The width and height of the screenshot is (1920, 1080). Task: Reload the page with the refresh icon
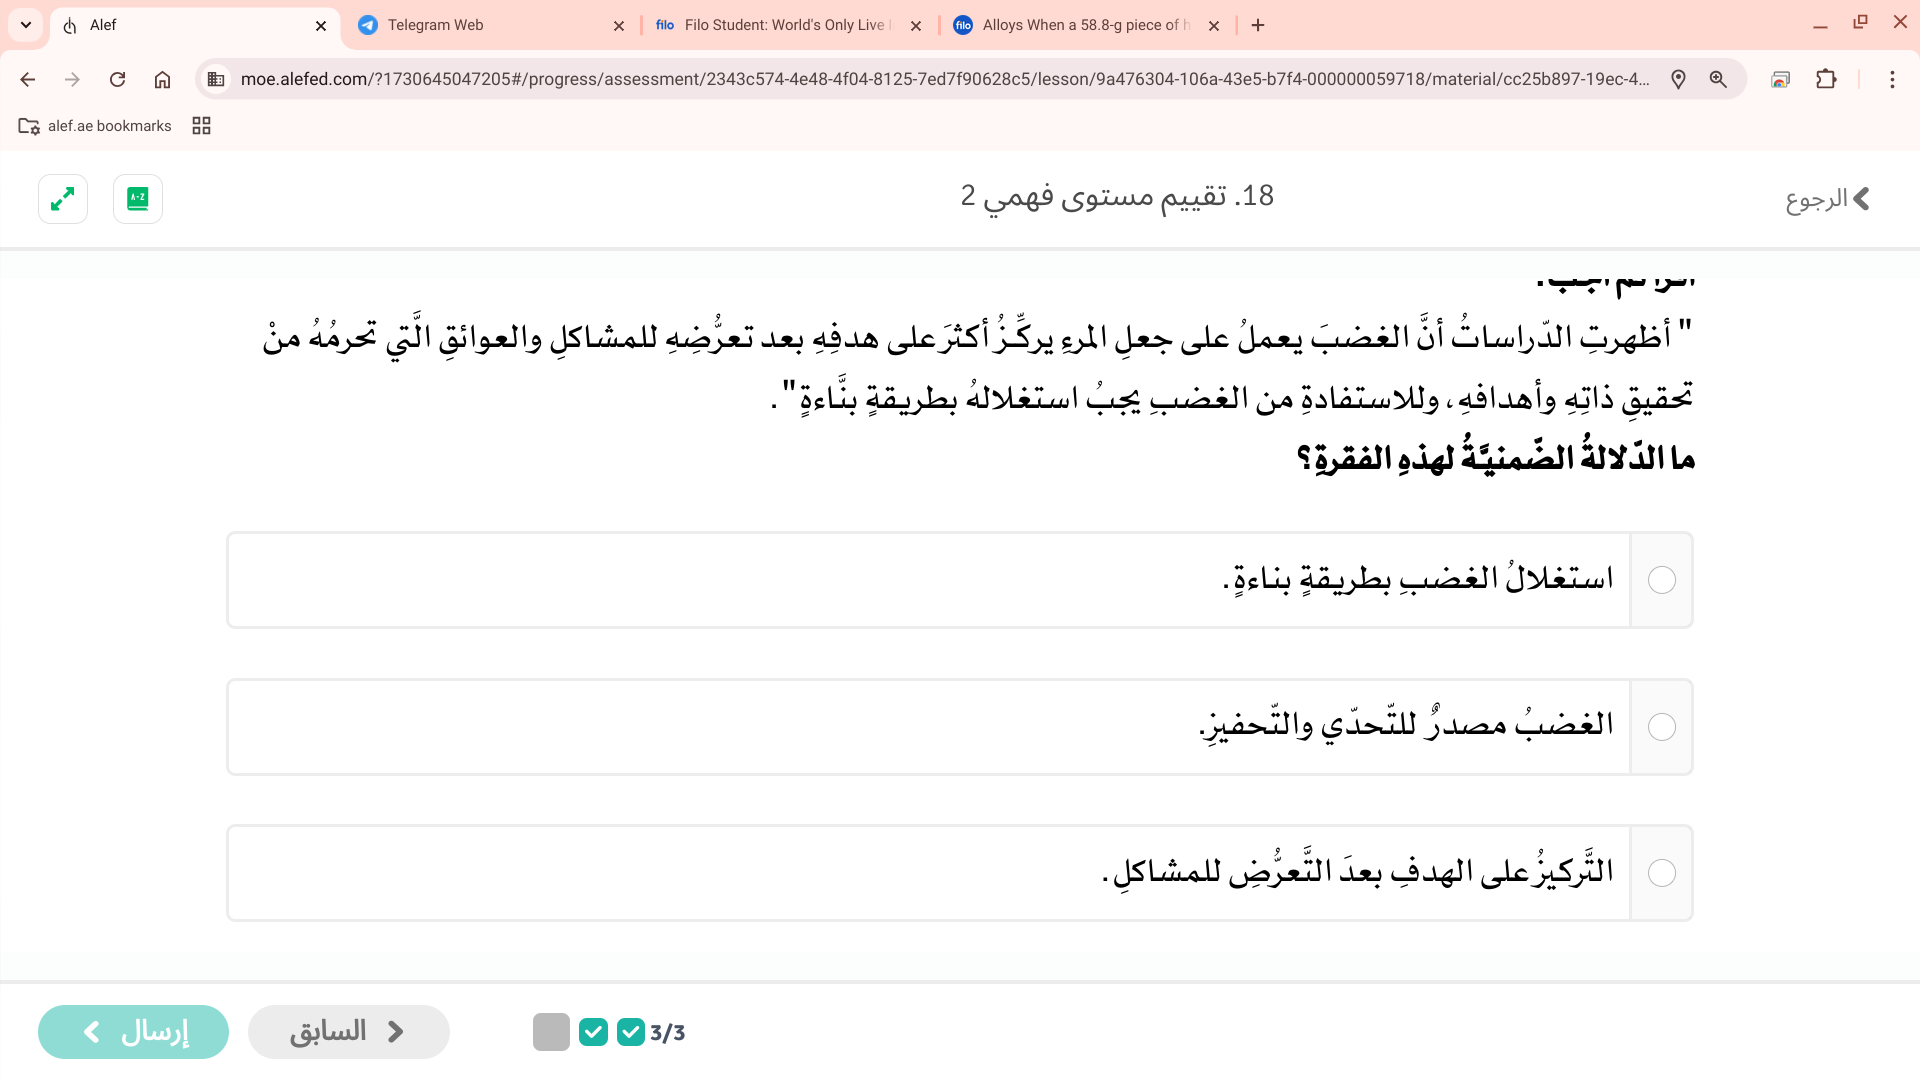point(117,79)
